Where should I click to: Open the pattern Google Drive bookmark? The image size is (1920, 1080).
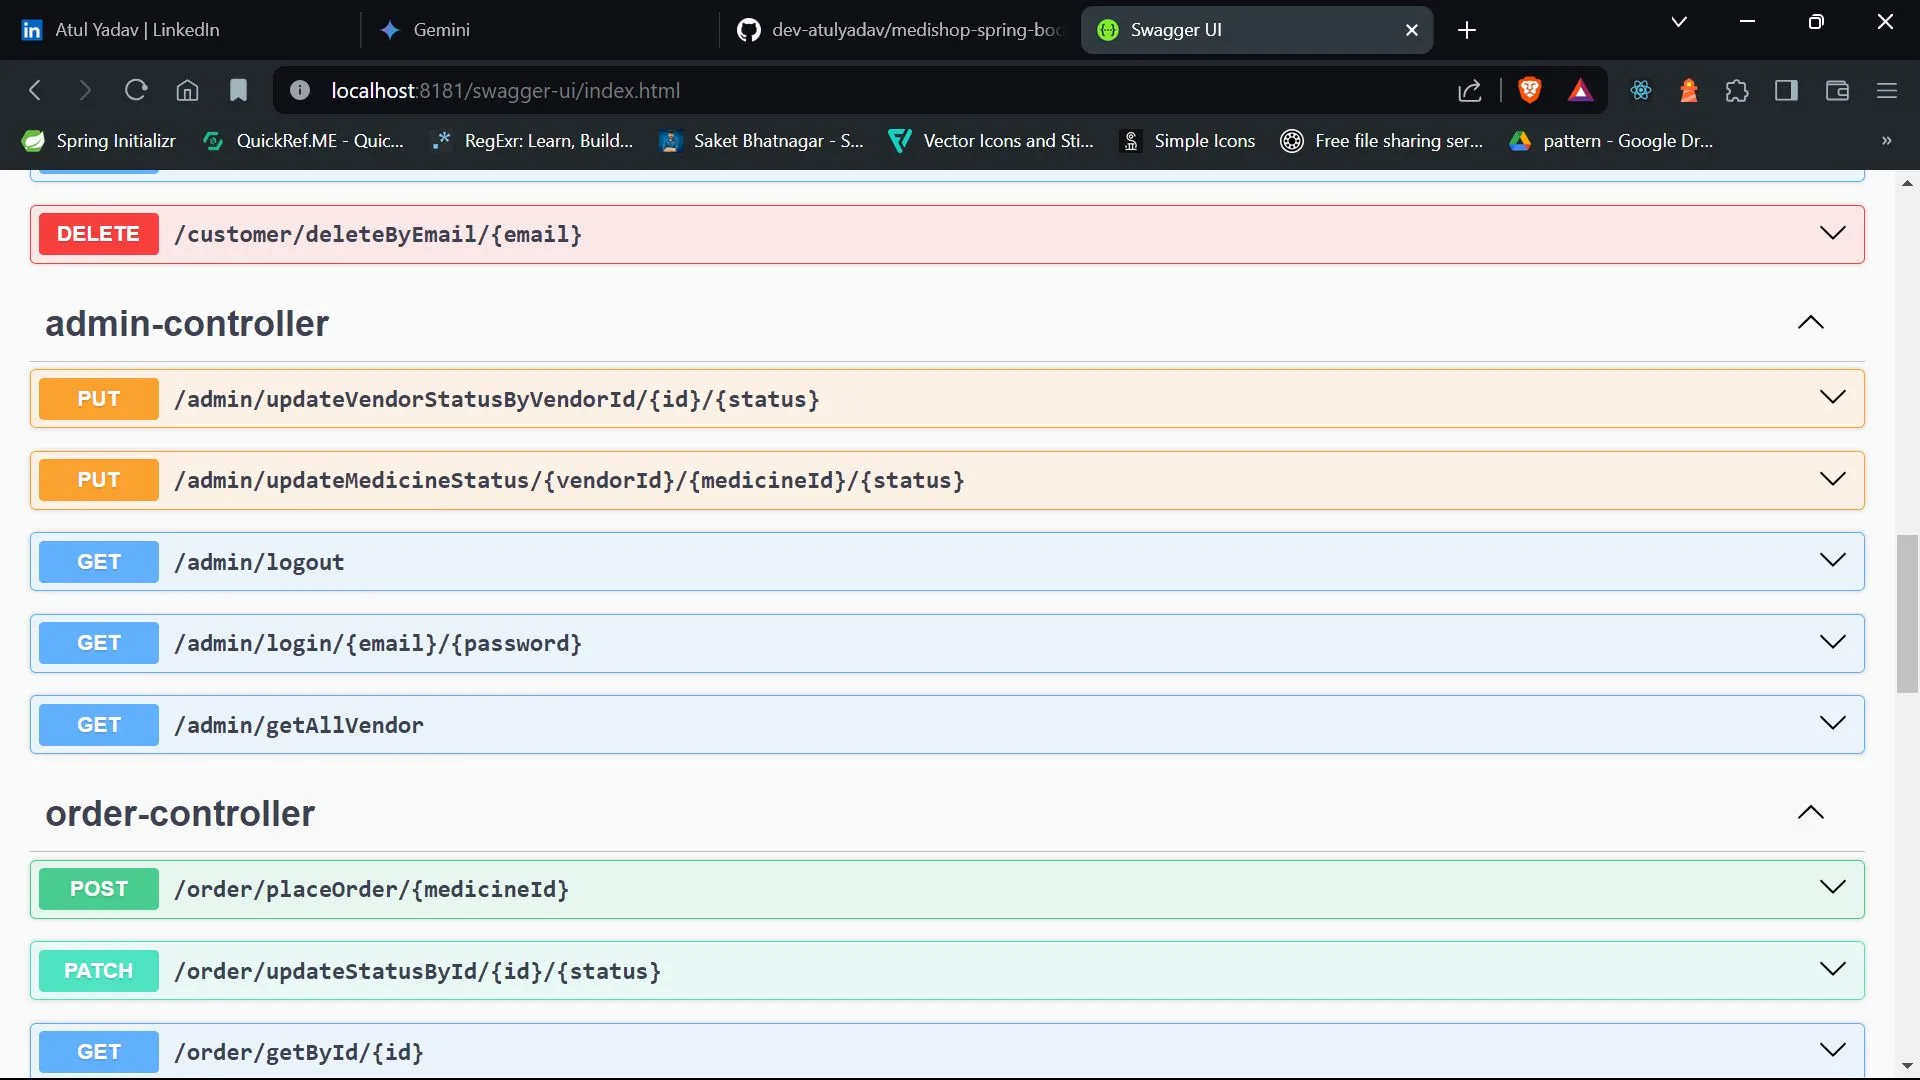pos(1611,141)
